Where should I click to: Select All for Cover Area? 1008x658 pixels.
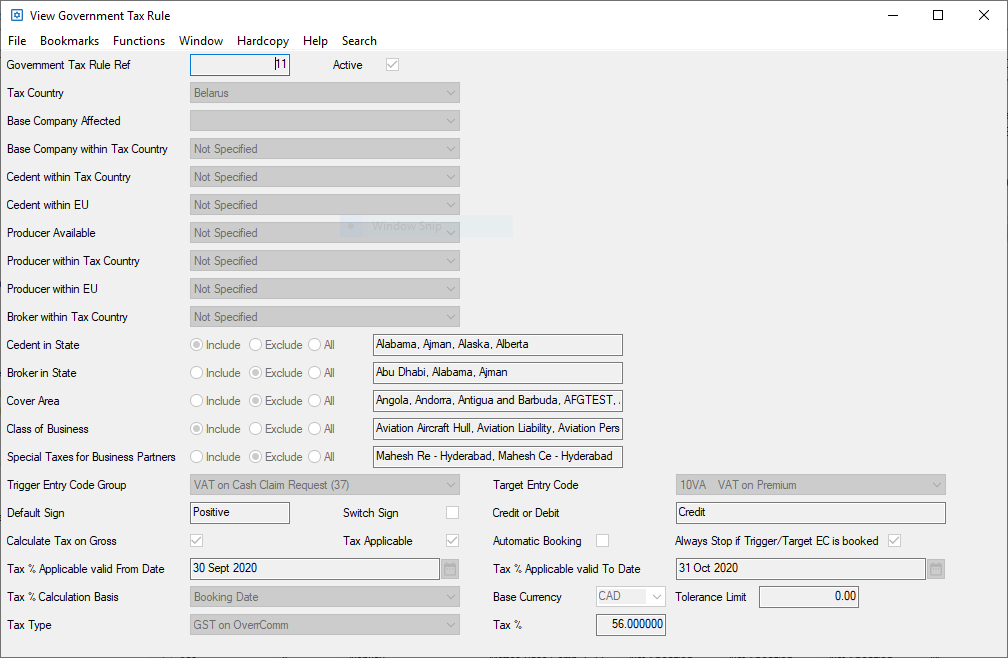pos(315,401)
